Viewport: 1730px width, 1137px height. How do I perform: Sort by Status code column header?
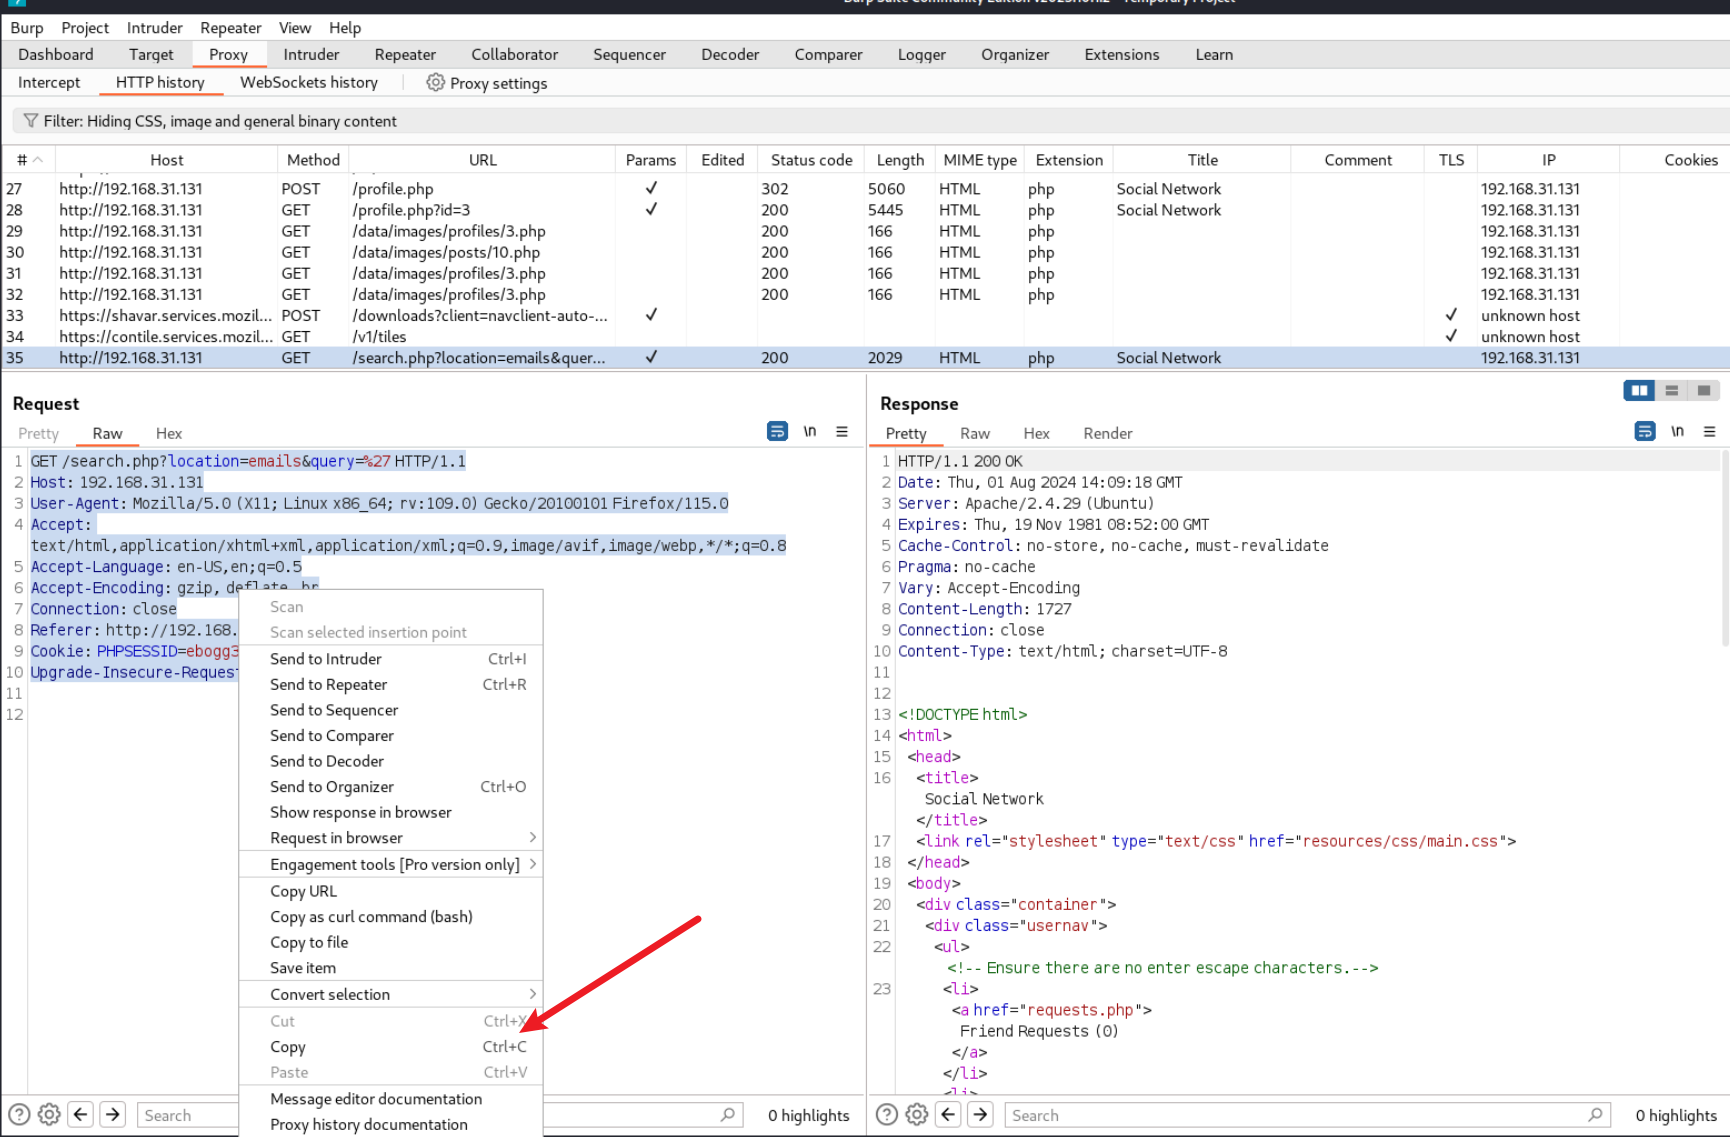pos(811,160)
